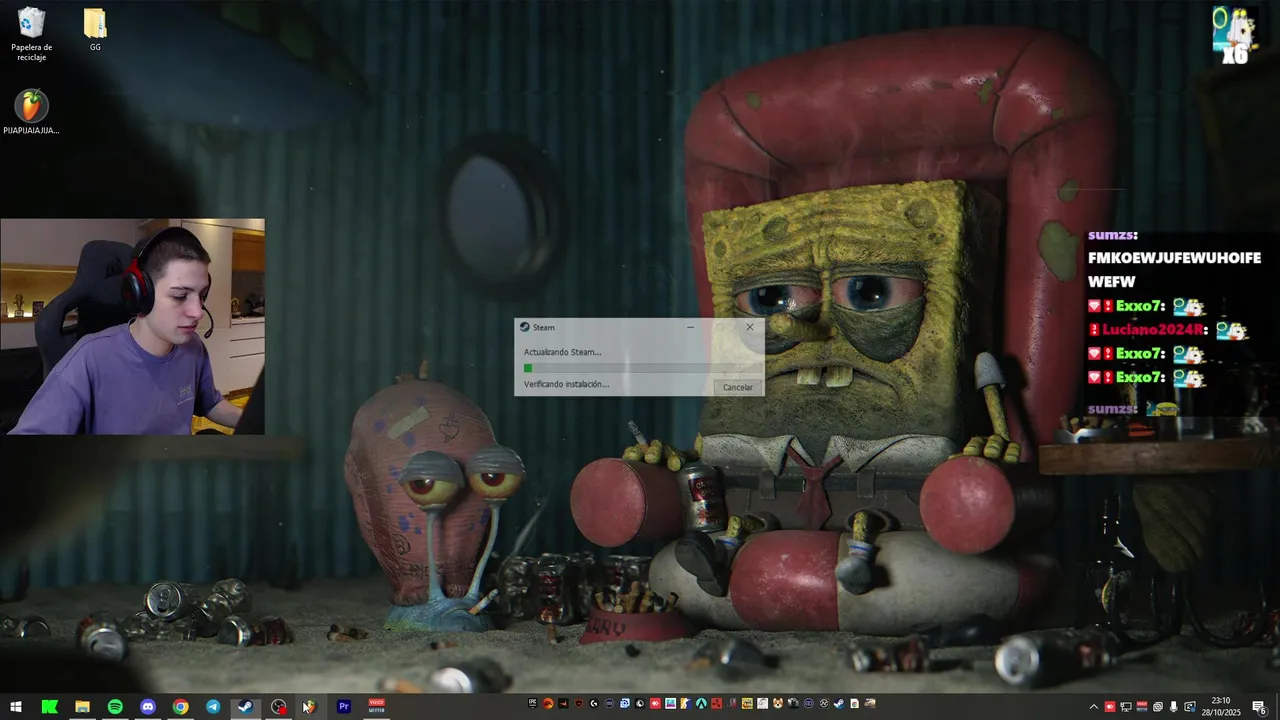Close the Steam updater window
The width and height of the screenshot is (1280, 720).
[x=749, y=327]
